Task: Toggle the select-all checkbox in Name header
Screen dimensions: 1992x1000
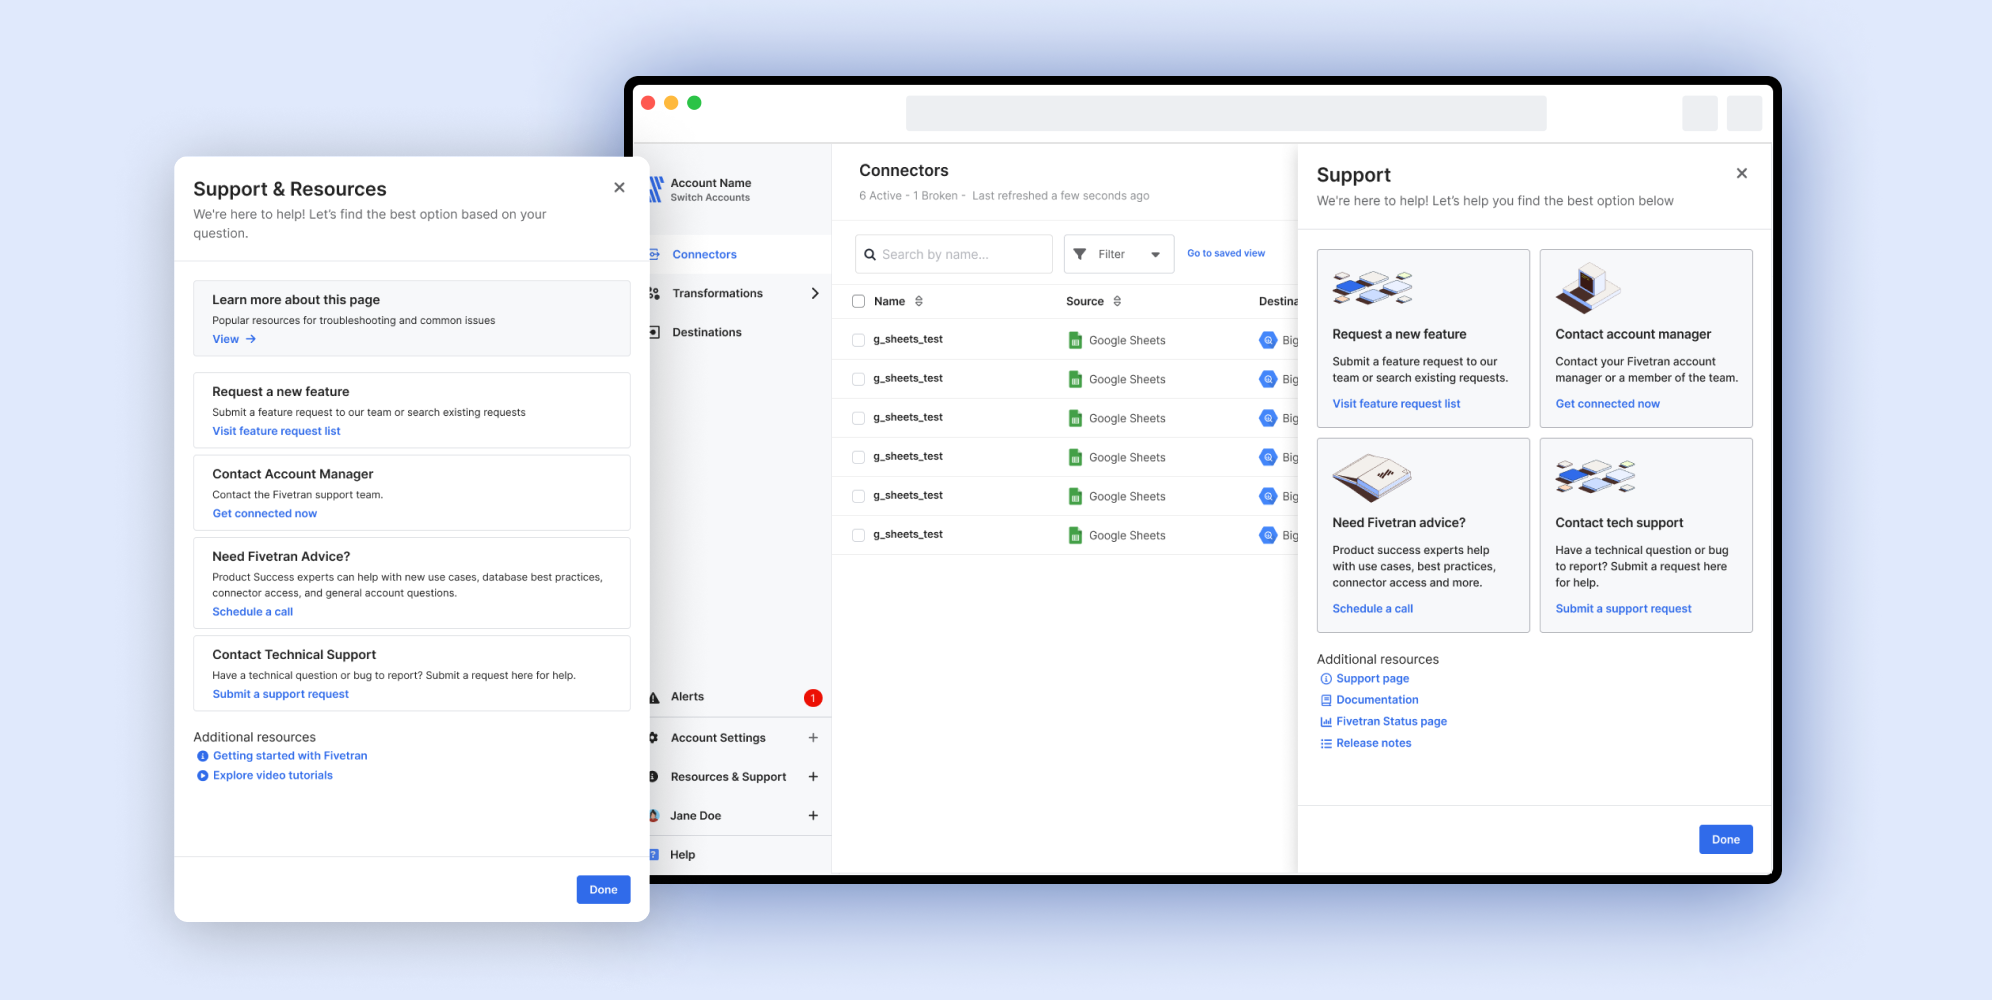Action: (x=858, y=301)
